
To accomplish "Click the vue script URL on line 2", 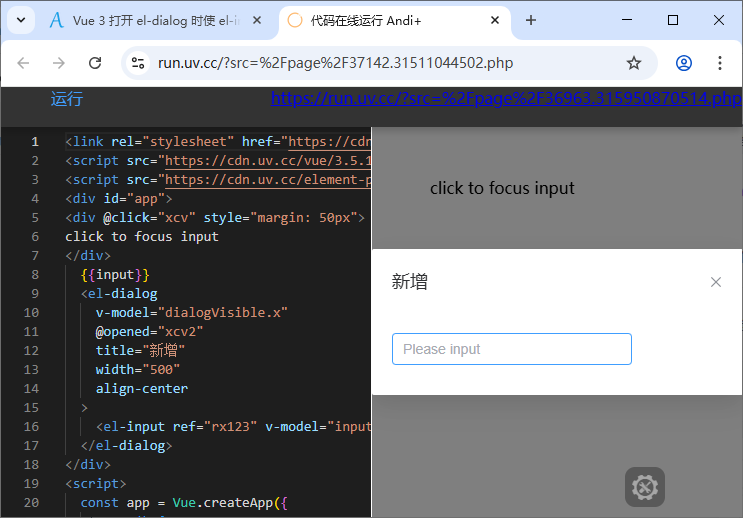I will pyautogui.click(x=268, y=161).
